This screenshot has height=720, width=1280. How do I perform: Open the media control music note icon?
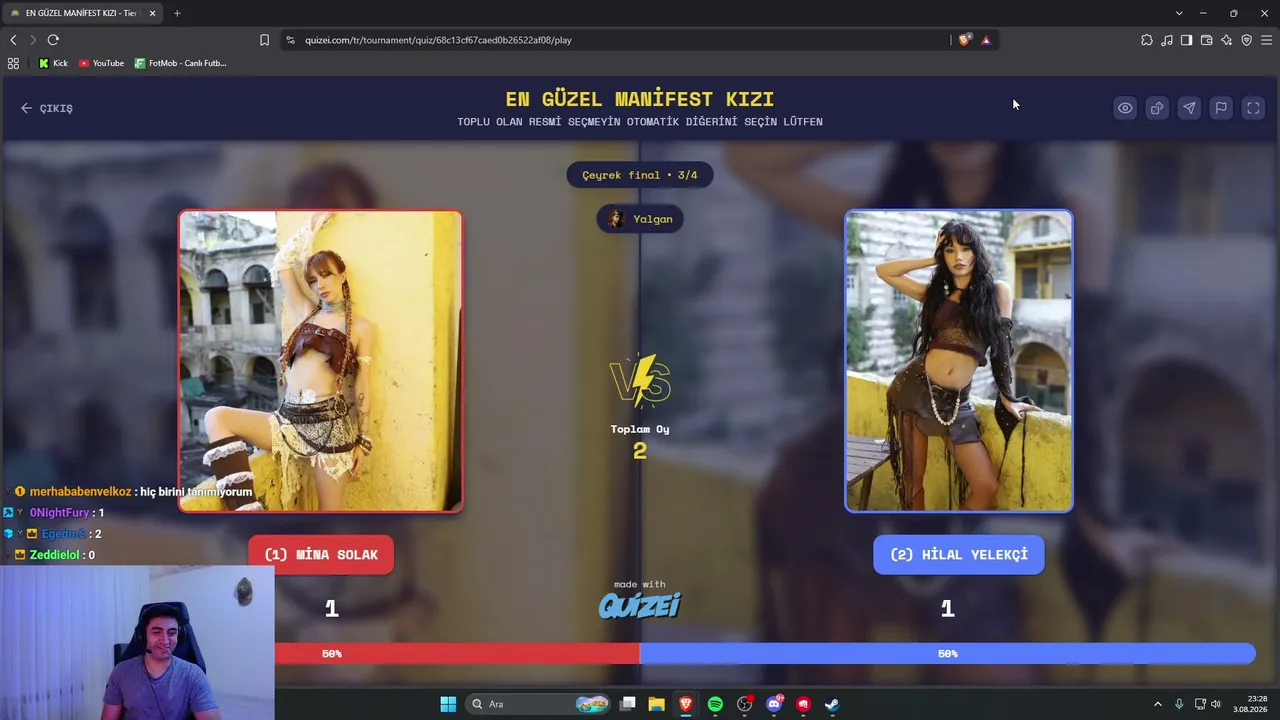[x=1167, y=40]
